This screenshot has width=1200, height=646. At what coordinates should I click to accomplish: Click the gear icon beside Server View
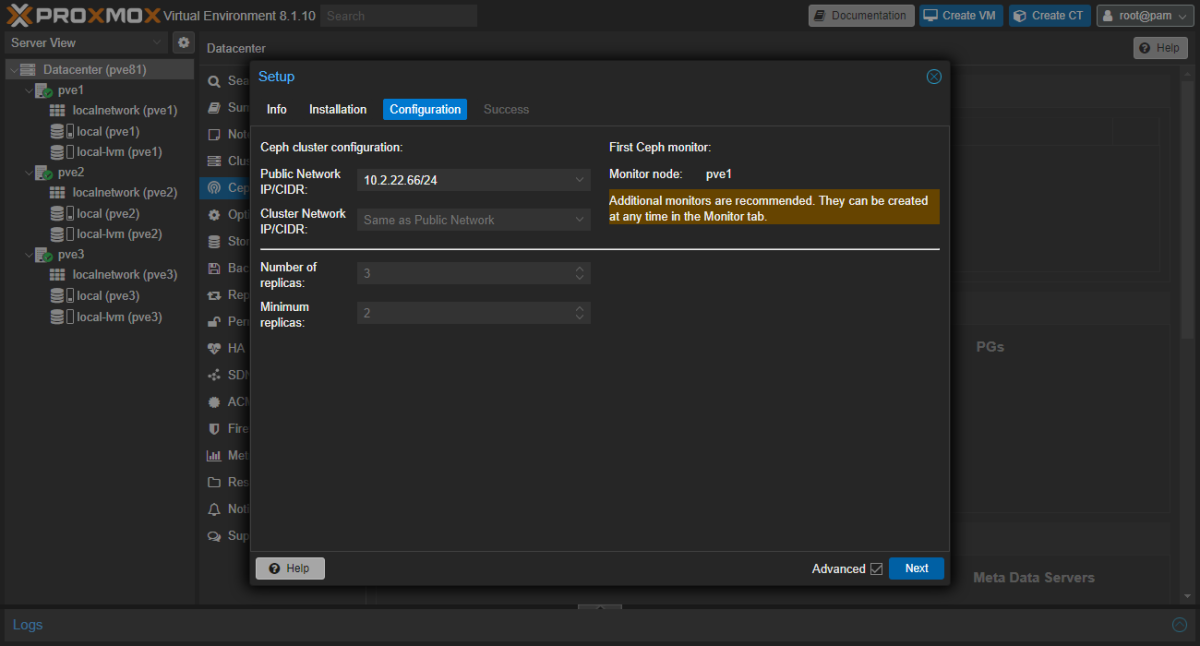click(184, 42)
